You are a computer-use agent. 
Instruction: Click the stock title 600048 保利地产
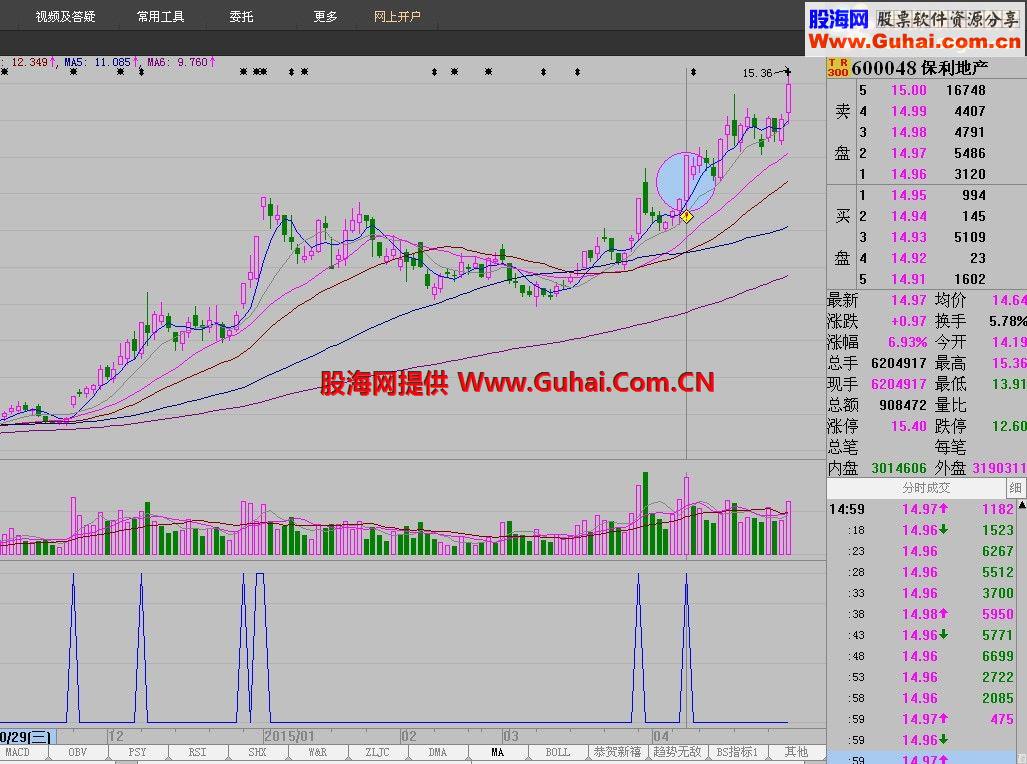[x=920, y=67]
